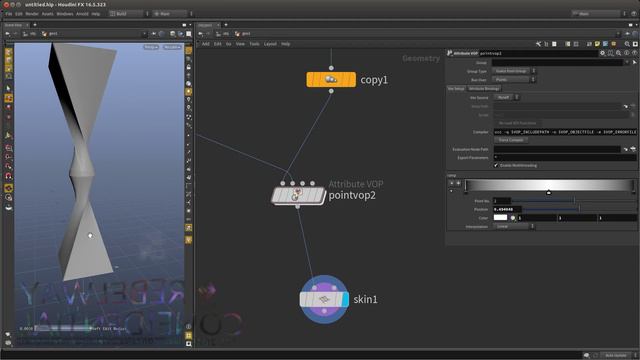Click the network editor wrench tools icon

[538, 44]
